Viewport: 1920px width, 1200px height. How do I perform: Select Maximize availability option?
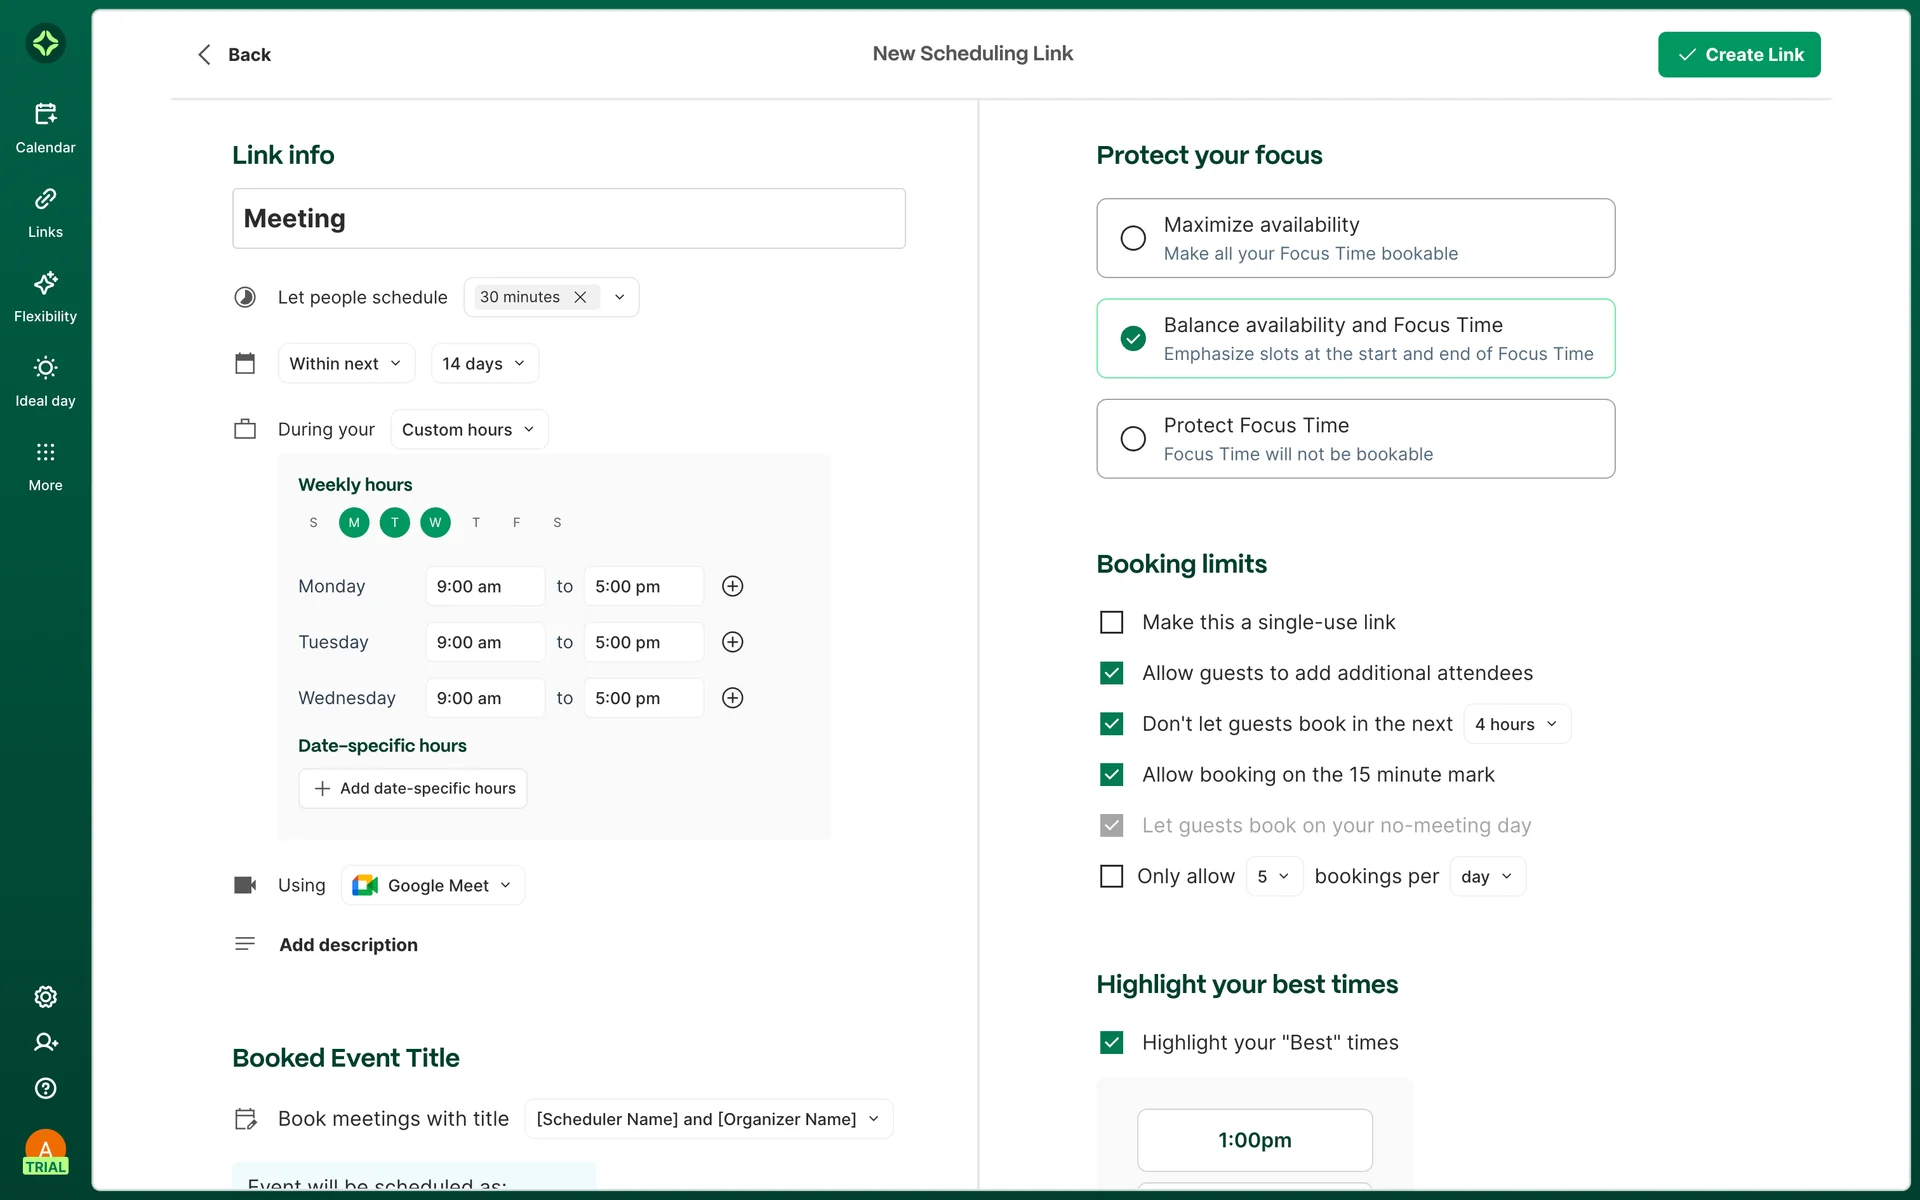pos(1133,238)
